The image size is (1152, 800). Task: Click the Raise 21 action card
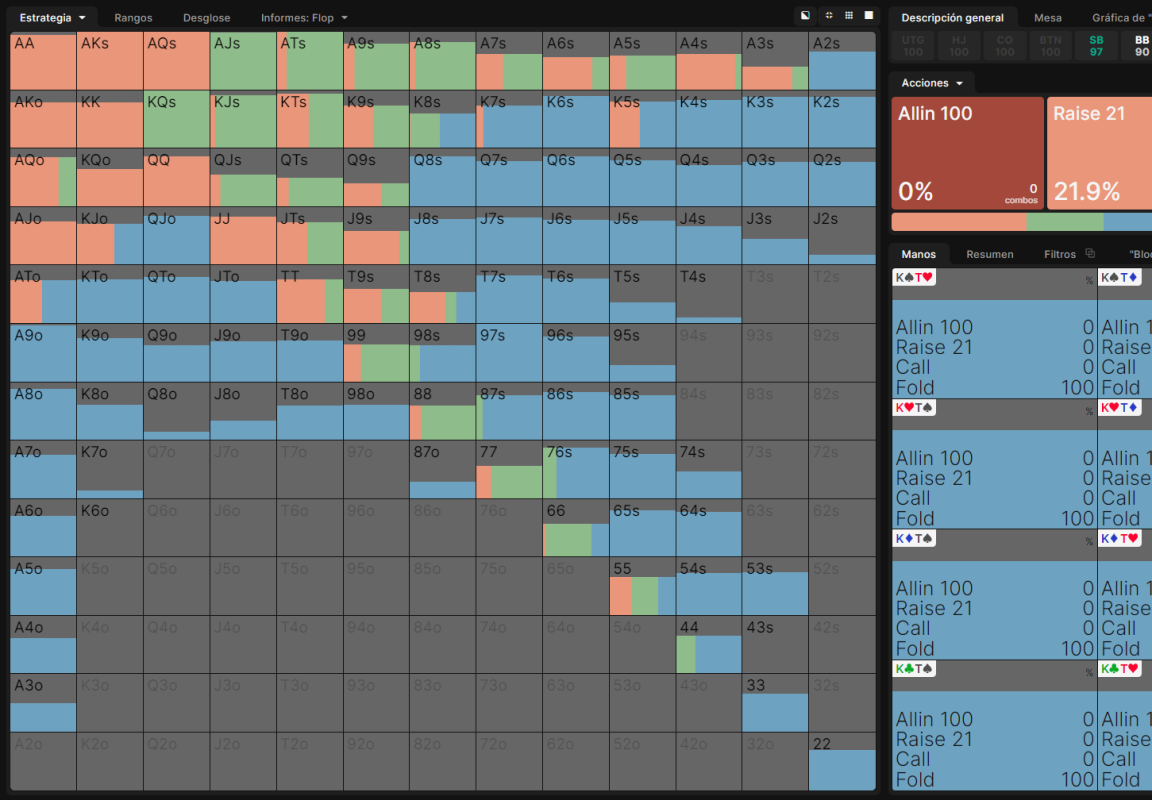(1099, 154)
